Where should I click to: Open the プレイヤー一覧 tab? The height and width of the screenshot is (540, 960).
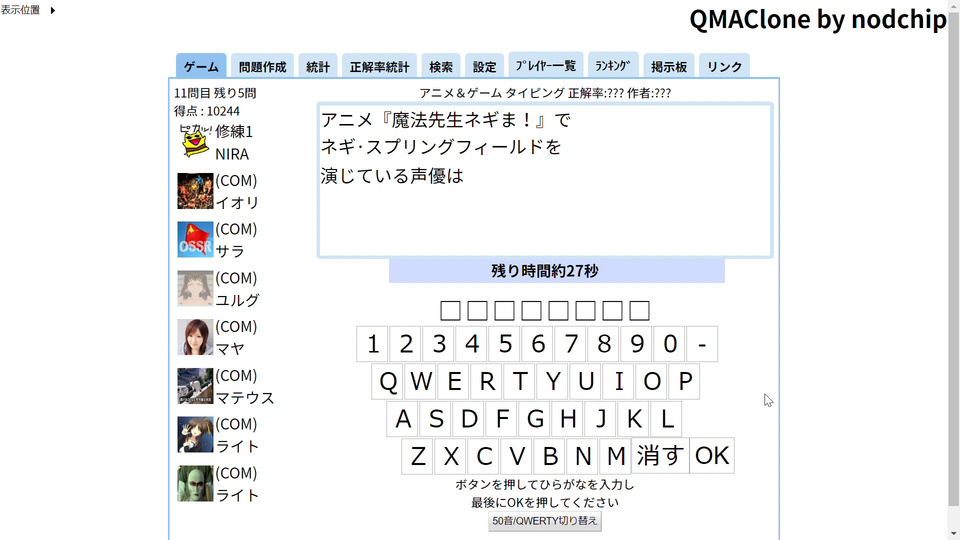point(546,65)
